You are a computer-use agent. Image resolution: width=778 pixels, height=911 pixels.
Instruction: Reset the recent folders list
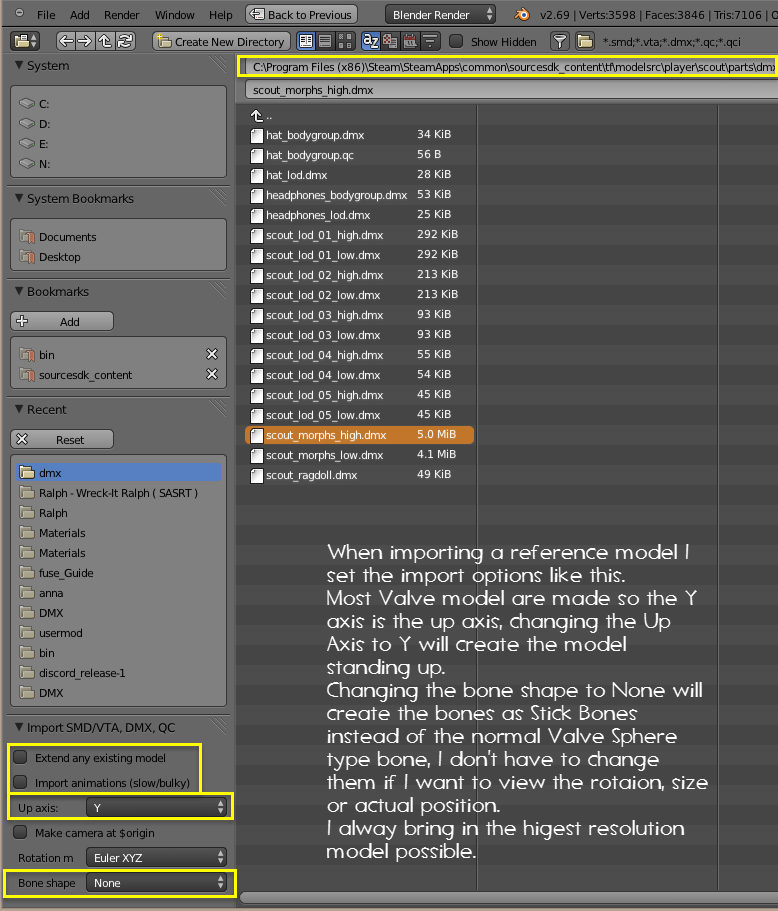[x=62, y=439]
